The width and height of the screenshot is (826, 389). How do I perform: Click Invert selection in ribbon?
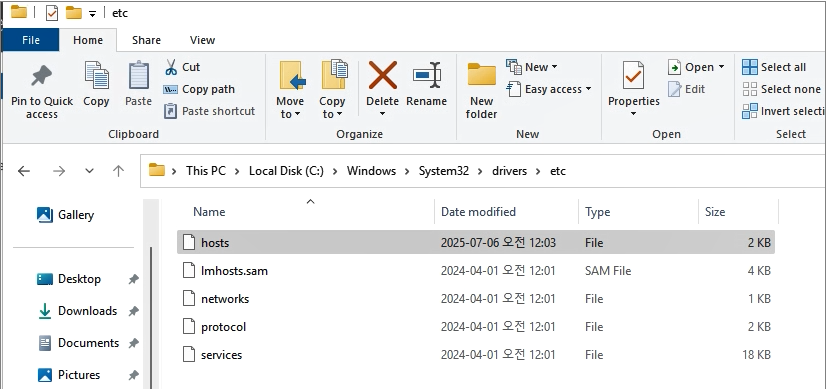[x=783, y=111]
